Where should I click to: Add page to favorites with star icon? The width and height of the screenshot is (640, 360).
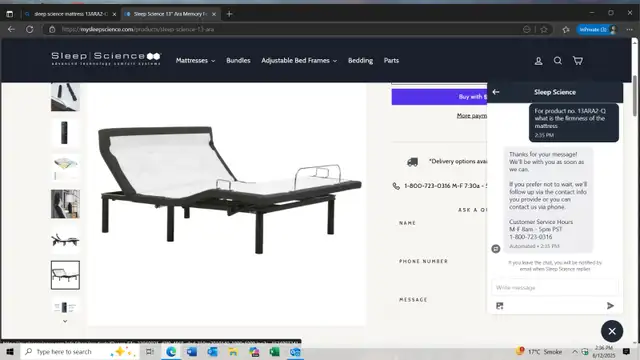[544, 29]
